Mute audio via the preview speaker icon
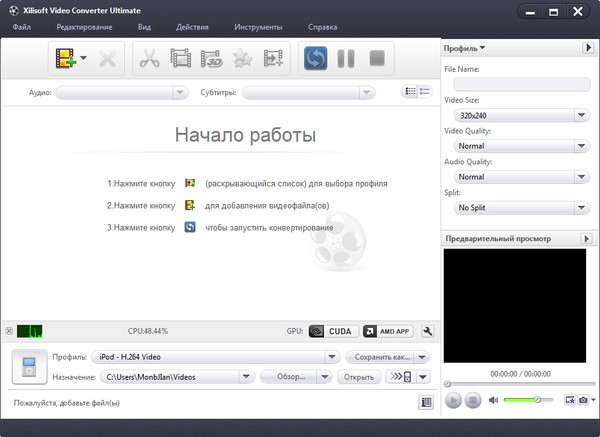This screenshot has height=437, width=600. point(492,400)
